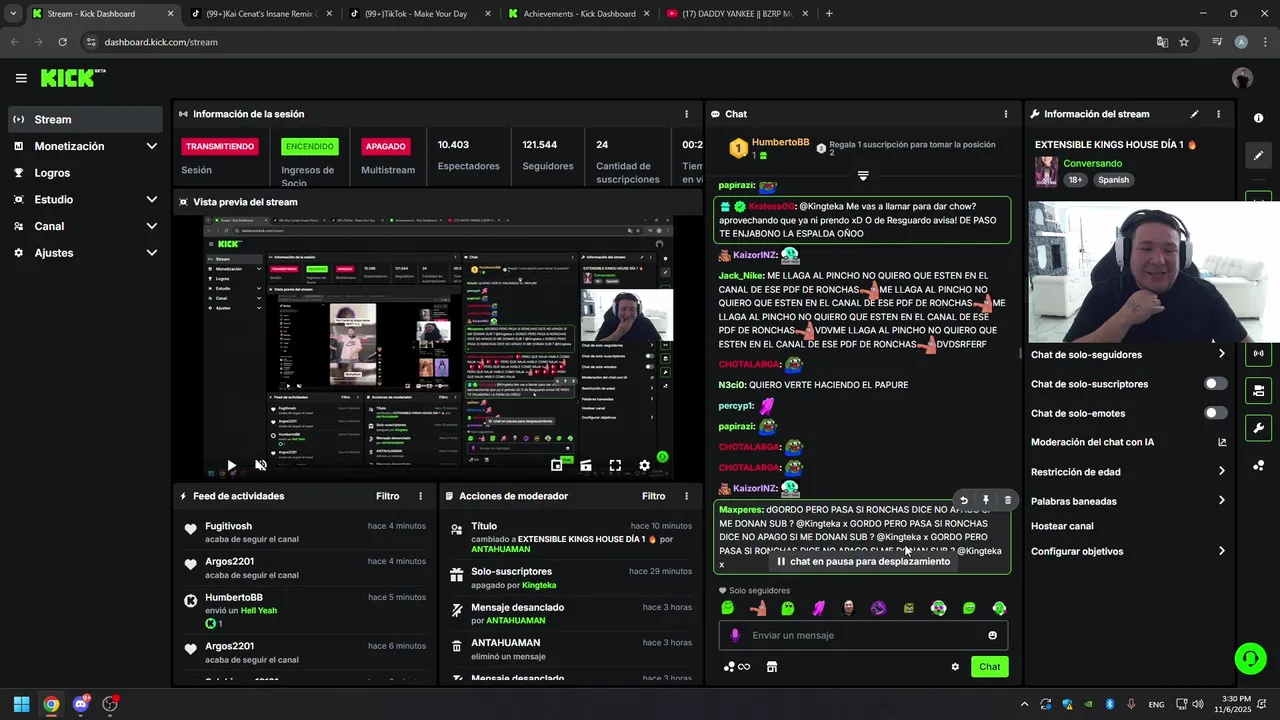This screenshot has width=1280, height=720.
Task: Enter fullscreen on stream preview
Action: [615, 465]
